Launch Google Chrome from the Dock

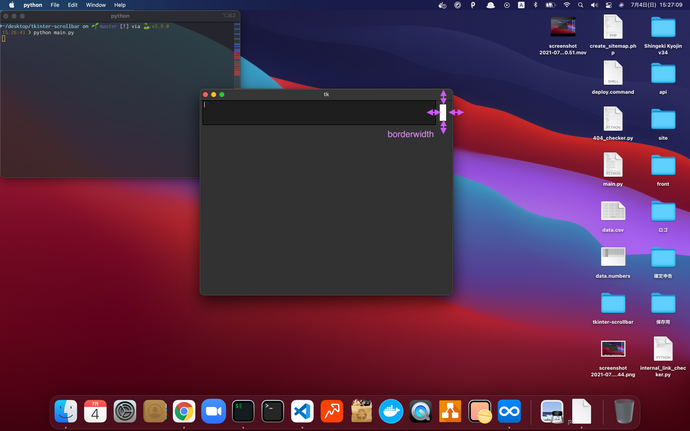(184, 411)
